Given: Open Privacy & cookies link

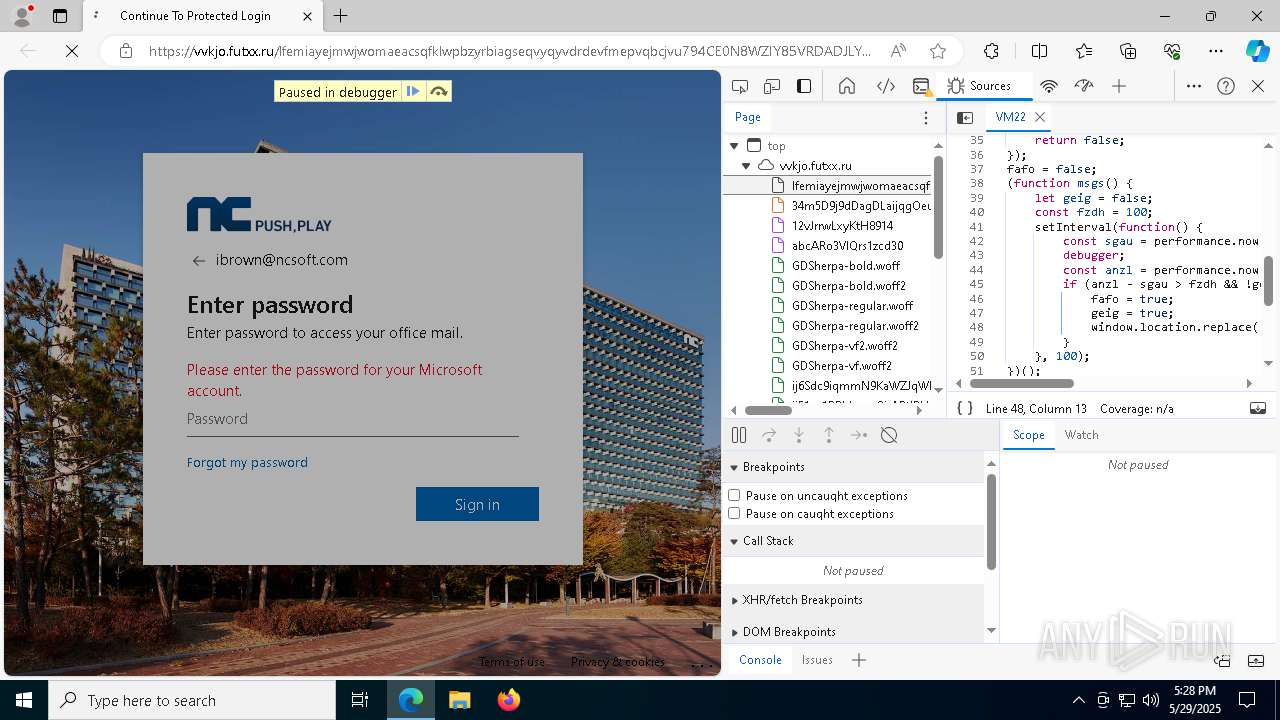Looking at the screenshot, I should point(618,662).
